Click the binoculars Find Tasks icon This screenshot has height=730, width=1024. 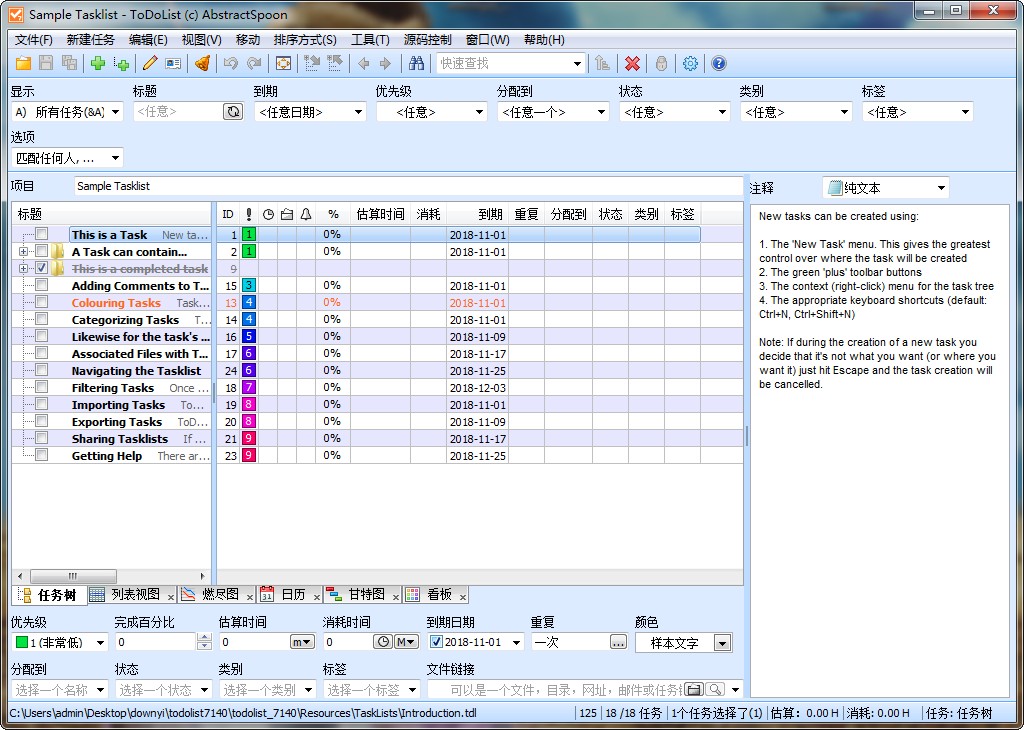pyautogui.click(x=416, y=63)
